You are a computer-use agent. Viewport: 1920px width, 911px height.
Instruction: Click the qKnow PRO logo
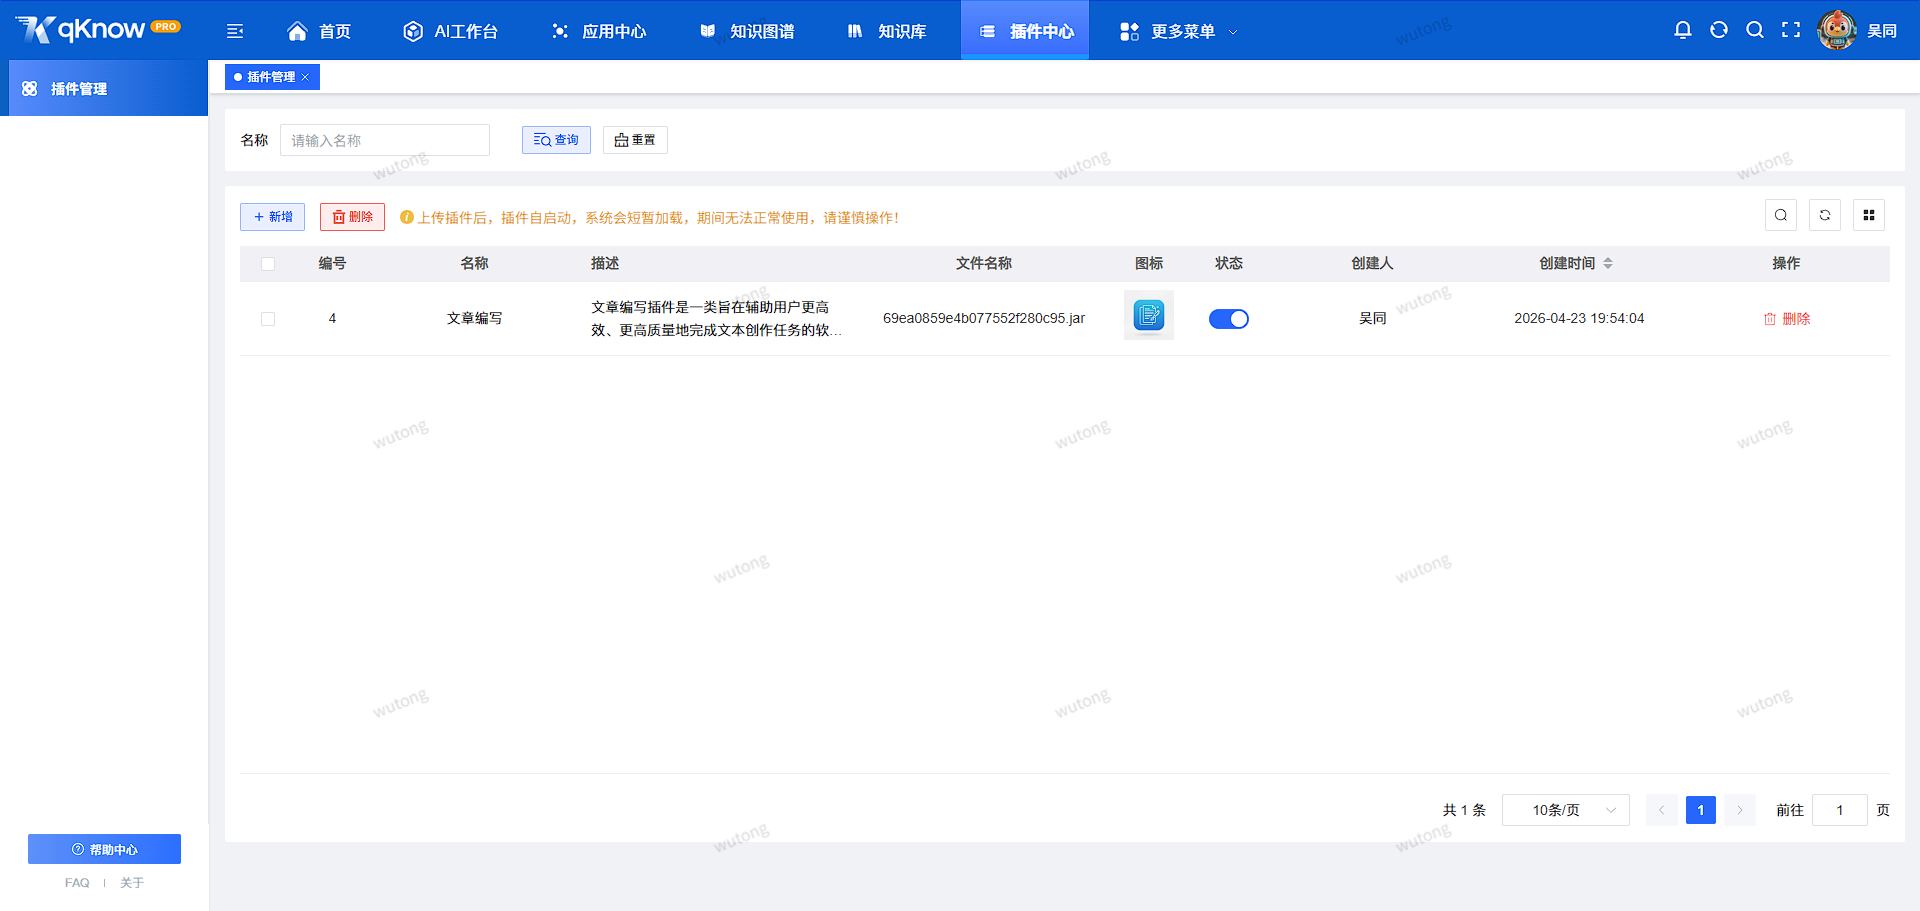tap(98, 30)
